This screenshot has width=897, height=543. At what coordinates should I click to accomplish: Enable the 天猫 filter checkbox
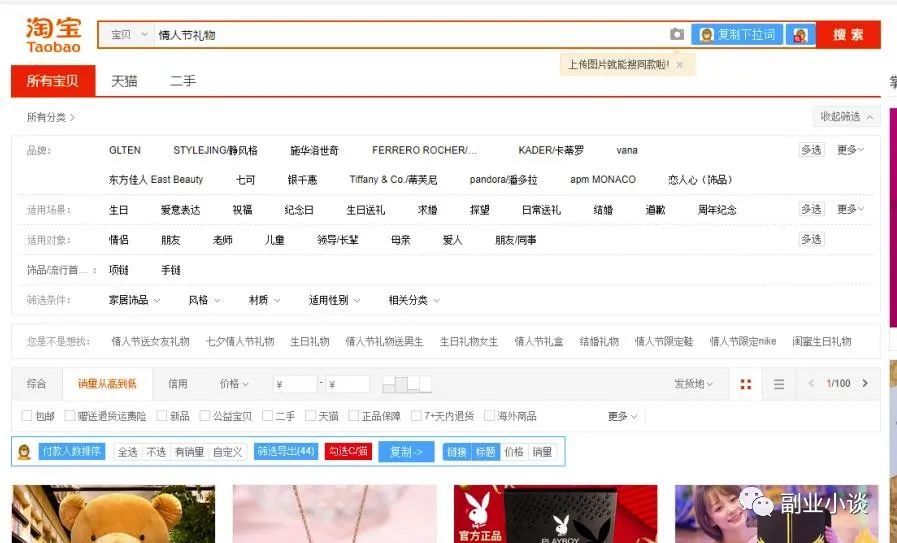[x=310, y=416]
